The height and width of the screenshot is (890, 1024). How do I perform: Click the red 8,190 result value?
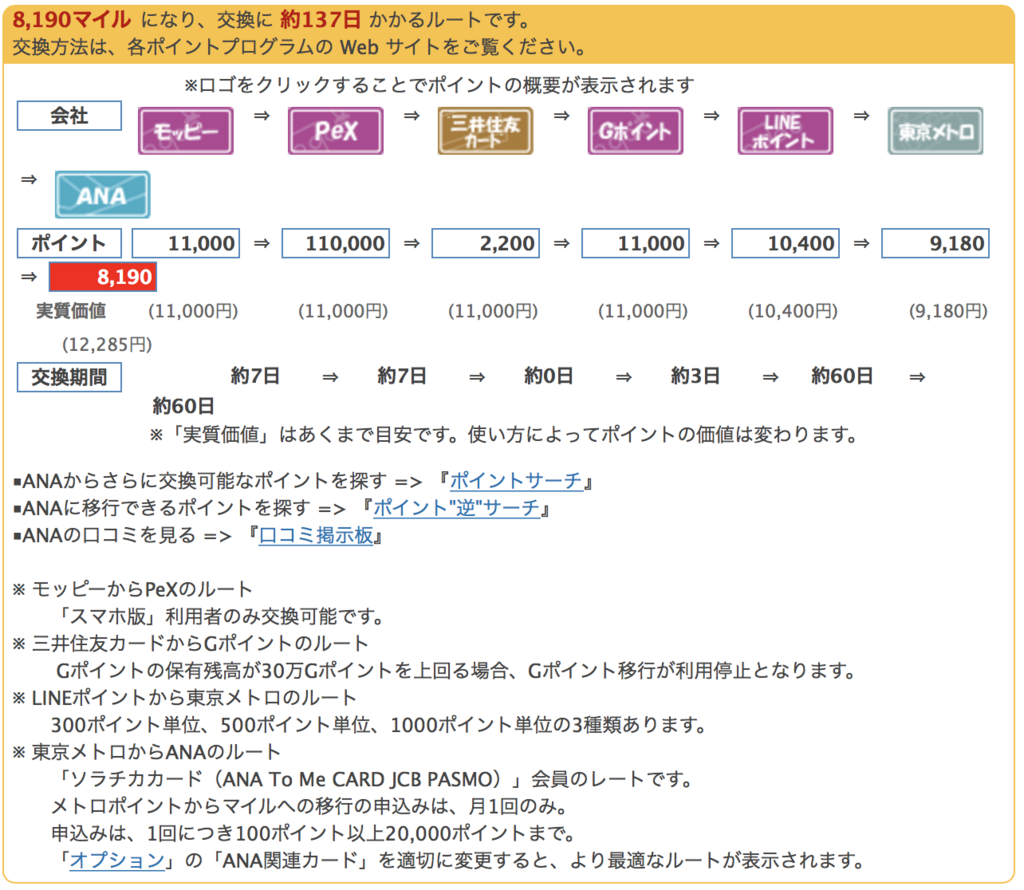tap(103, 277)
